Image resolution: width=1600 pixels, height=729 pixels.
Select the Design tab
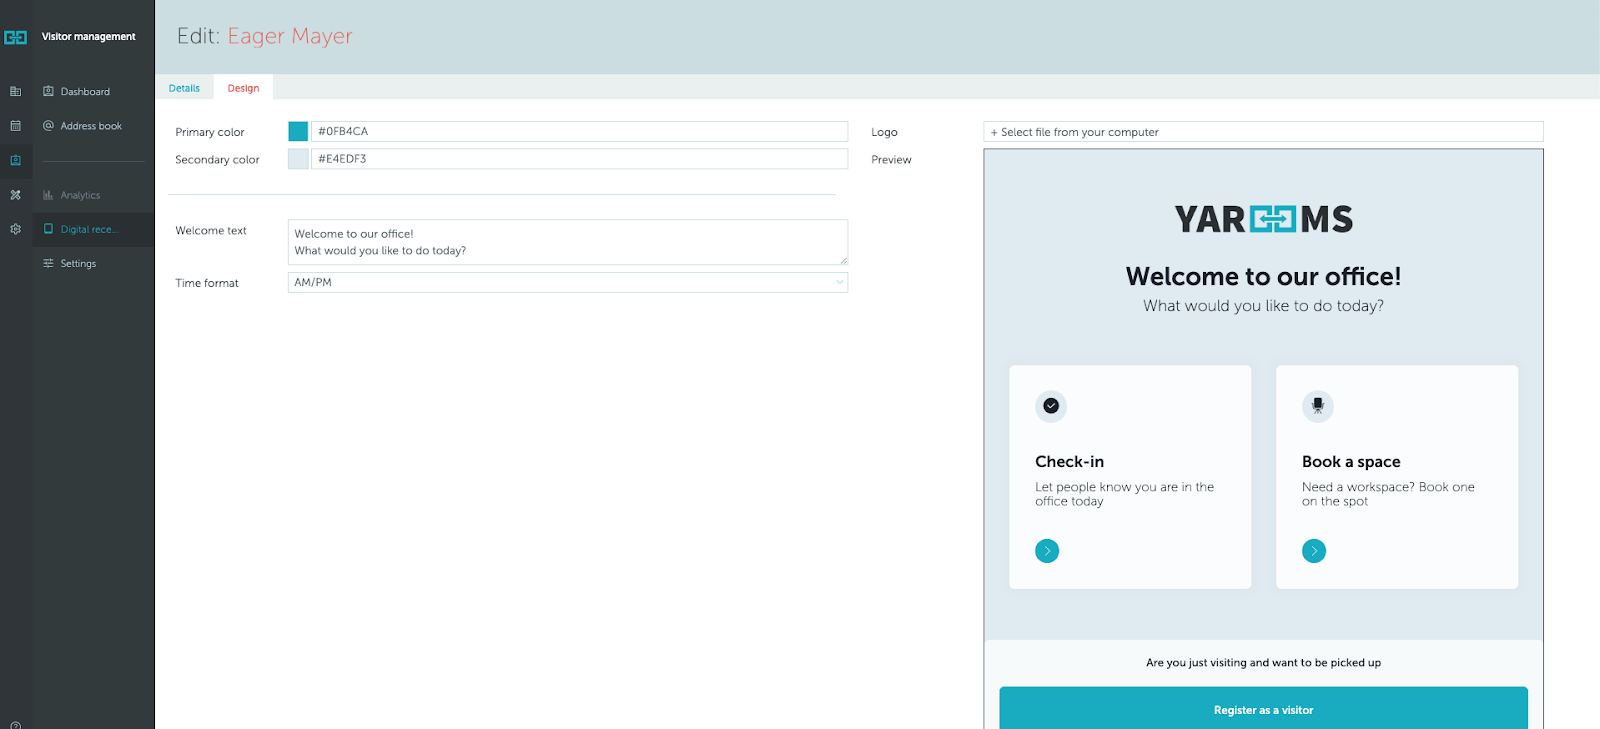click(x=243, y=88)
